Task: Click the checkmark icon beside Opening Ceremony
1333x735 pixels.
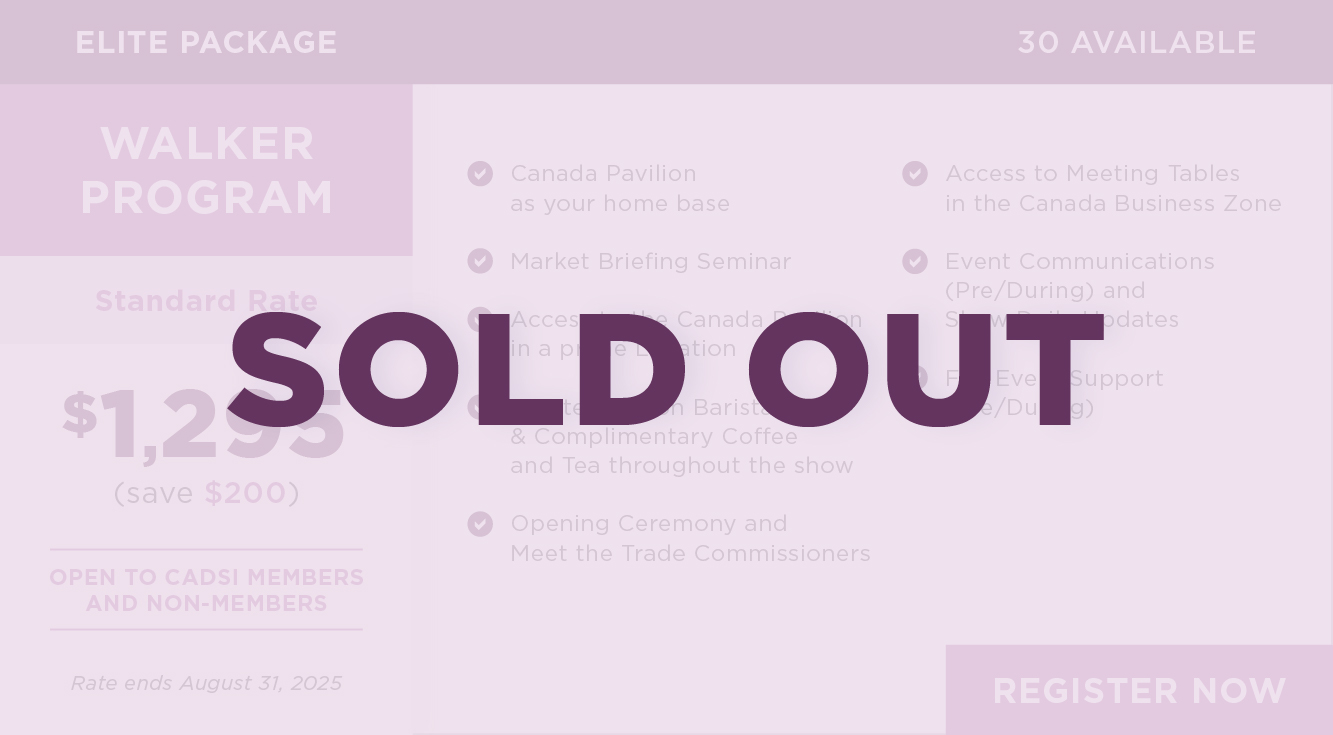Action: click(480, 524)
